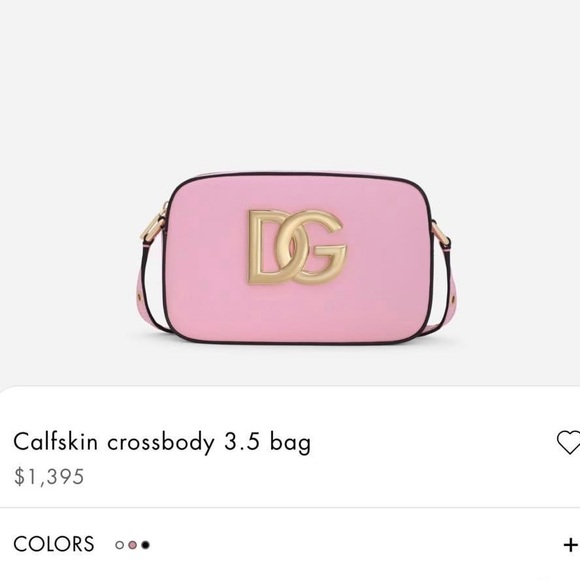Open the Calfskin crossbody 3.5 bag title
Screen dimensions: 580x580
pyautogui.click(x=162, y=441)
